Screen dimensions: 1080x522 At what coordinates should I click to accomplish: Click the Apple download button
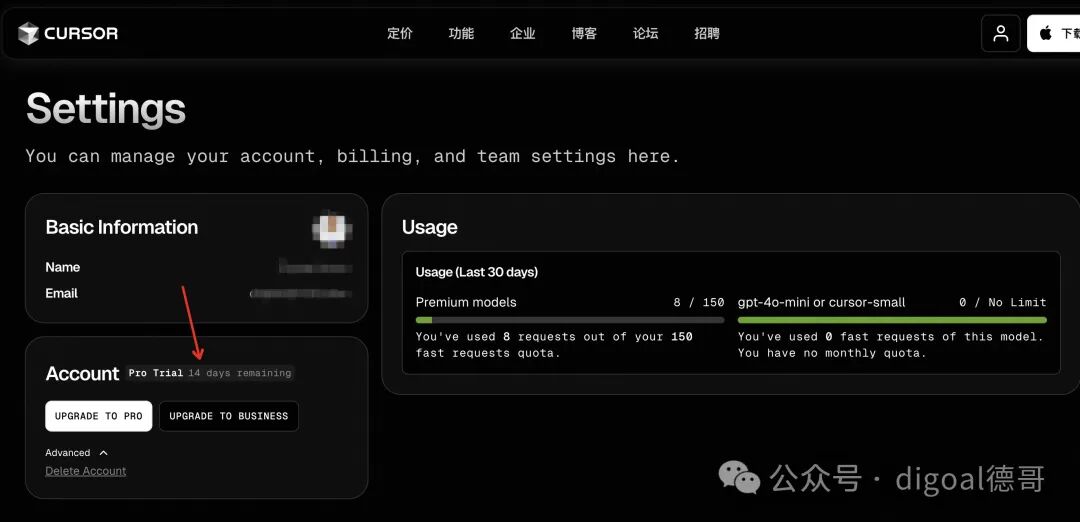click(x=1054, y=33)
